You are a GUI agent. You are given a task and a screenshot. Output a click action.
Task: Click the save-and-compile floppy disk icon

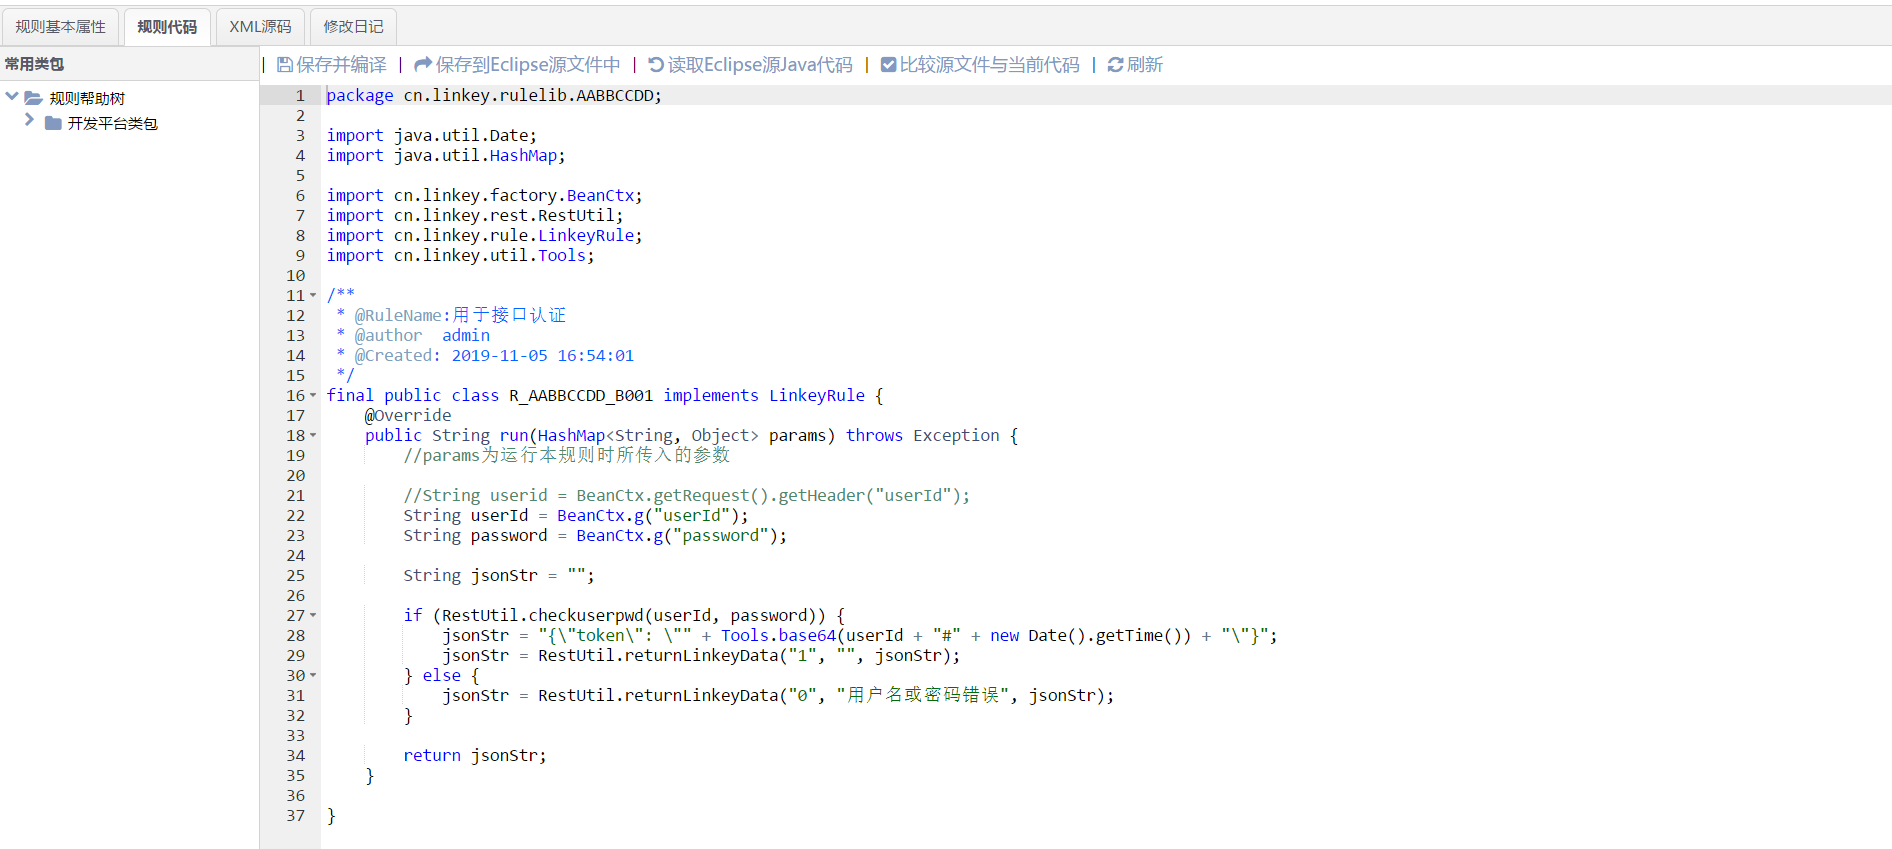pyautogui.click(x=285, y=65)
